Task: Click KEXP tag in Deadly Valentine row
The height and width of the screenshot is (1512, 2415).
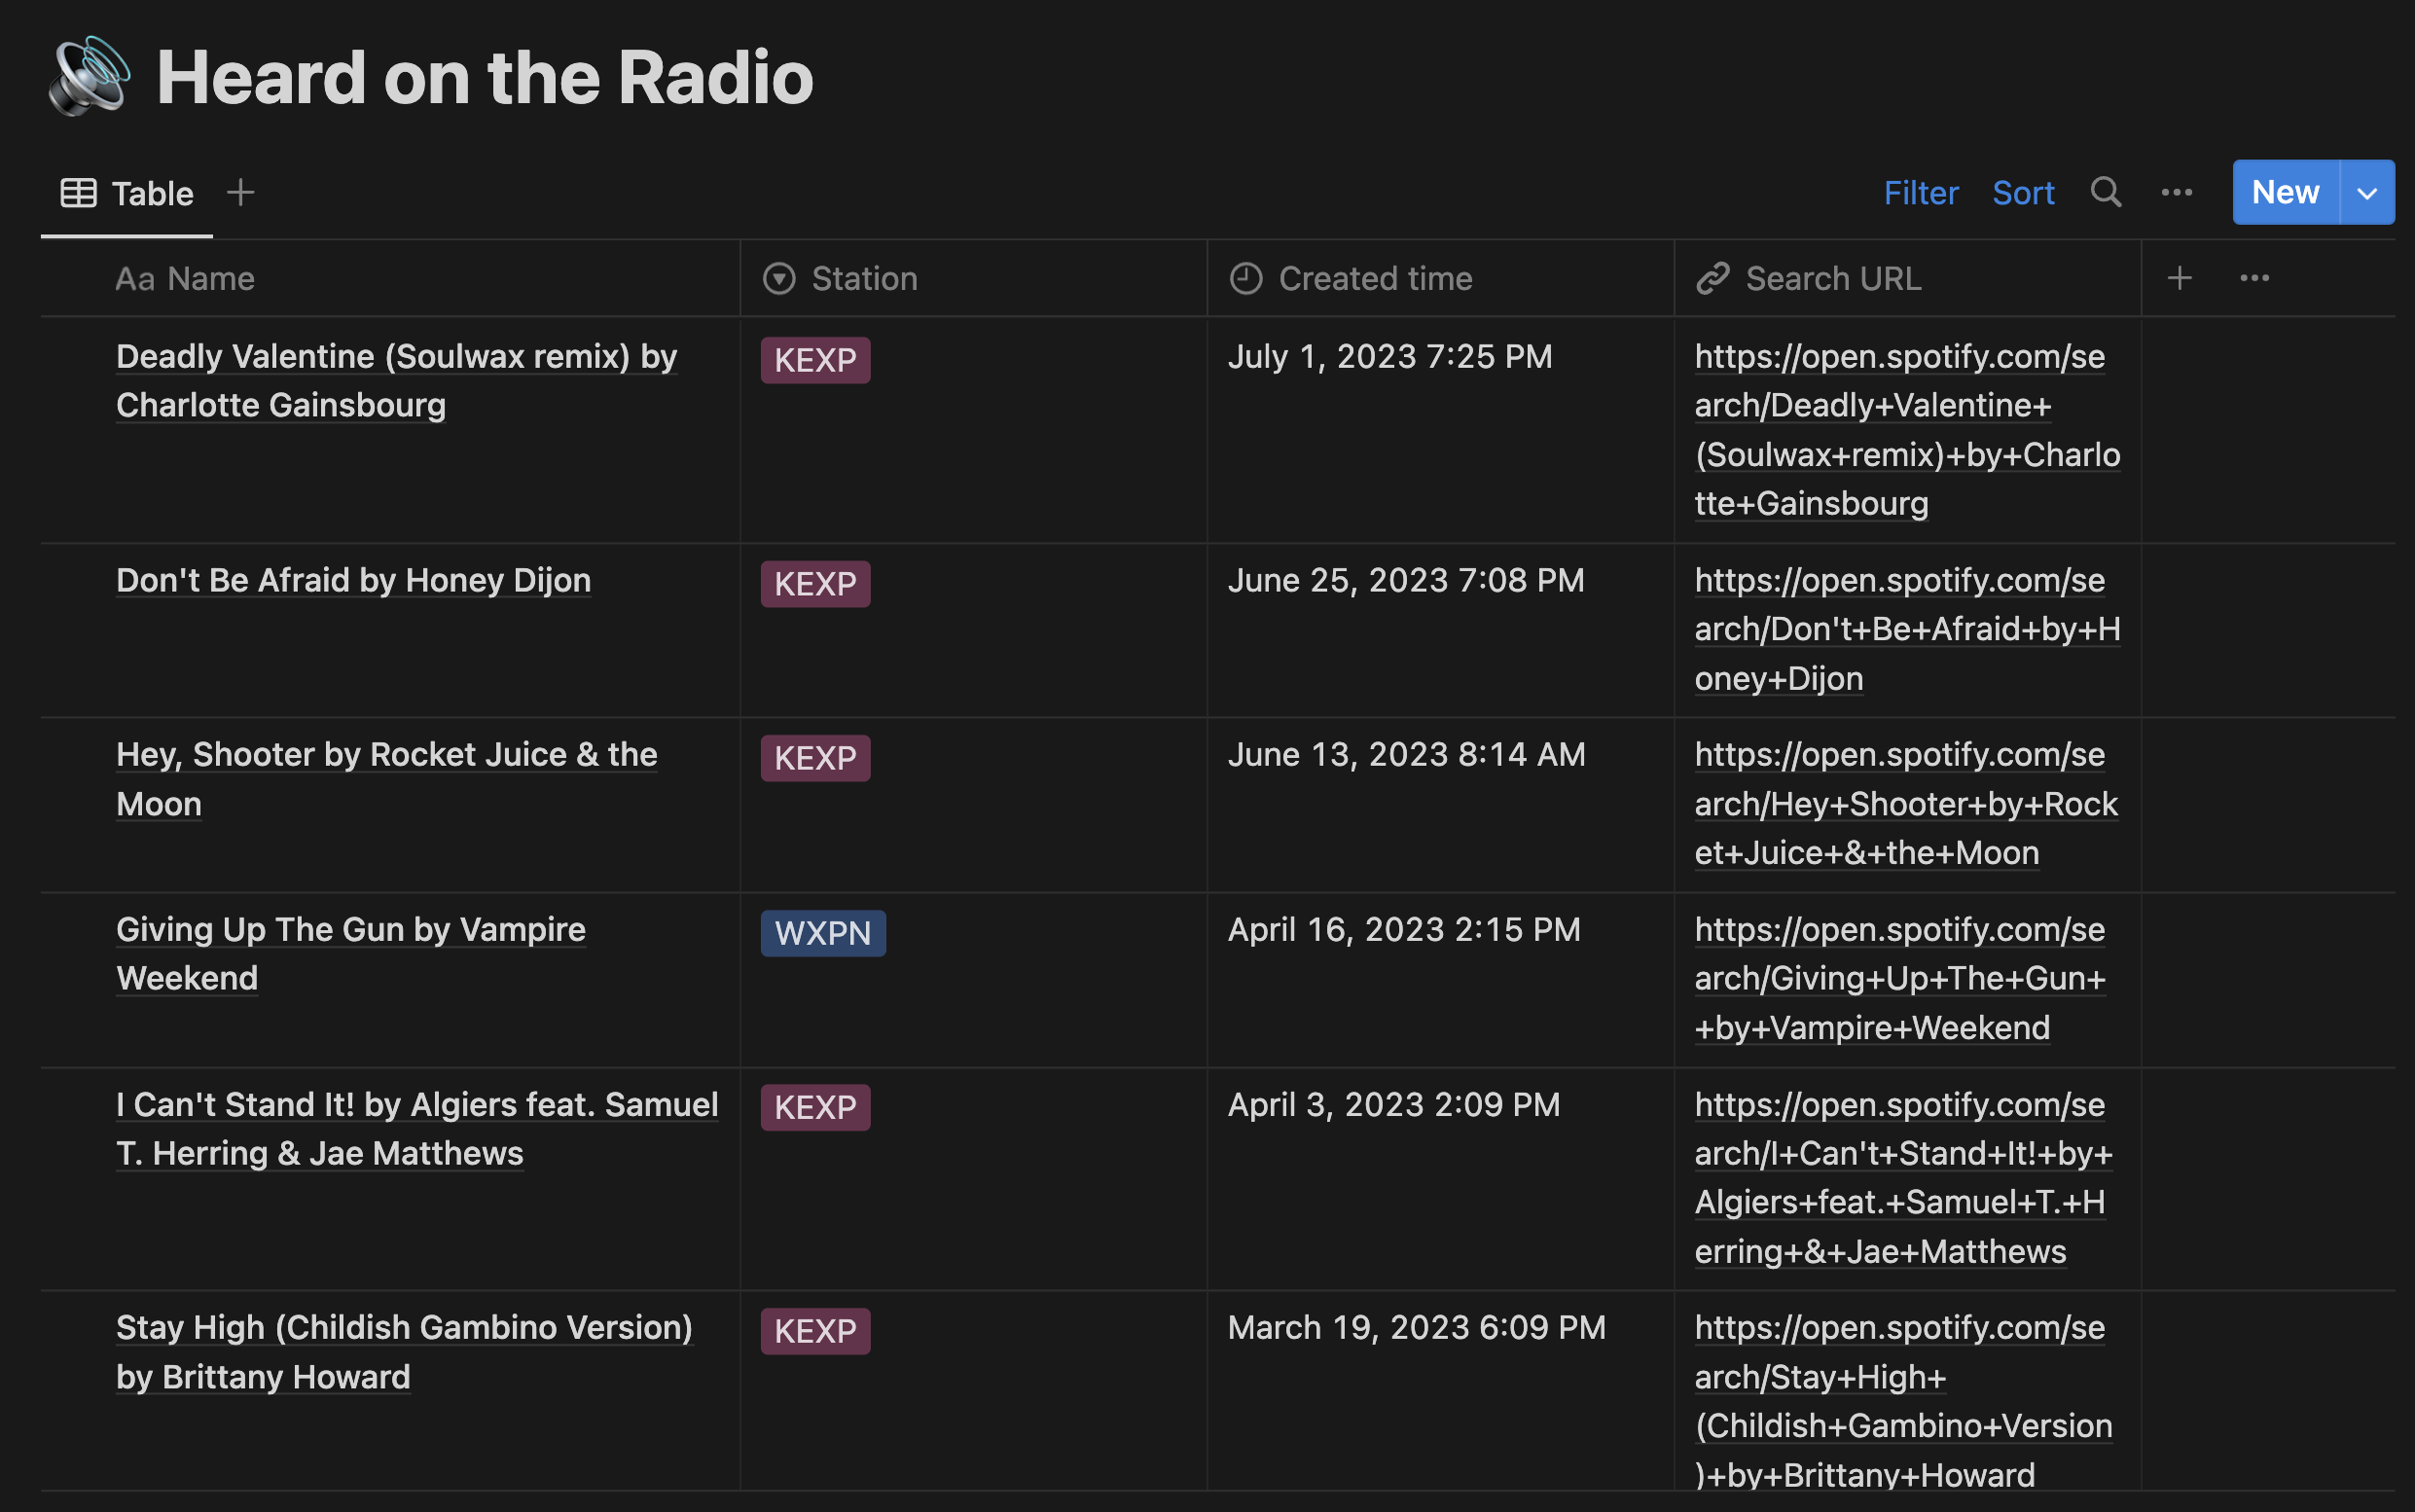Action: [x=815, y=360]
